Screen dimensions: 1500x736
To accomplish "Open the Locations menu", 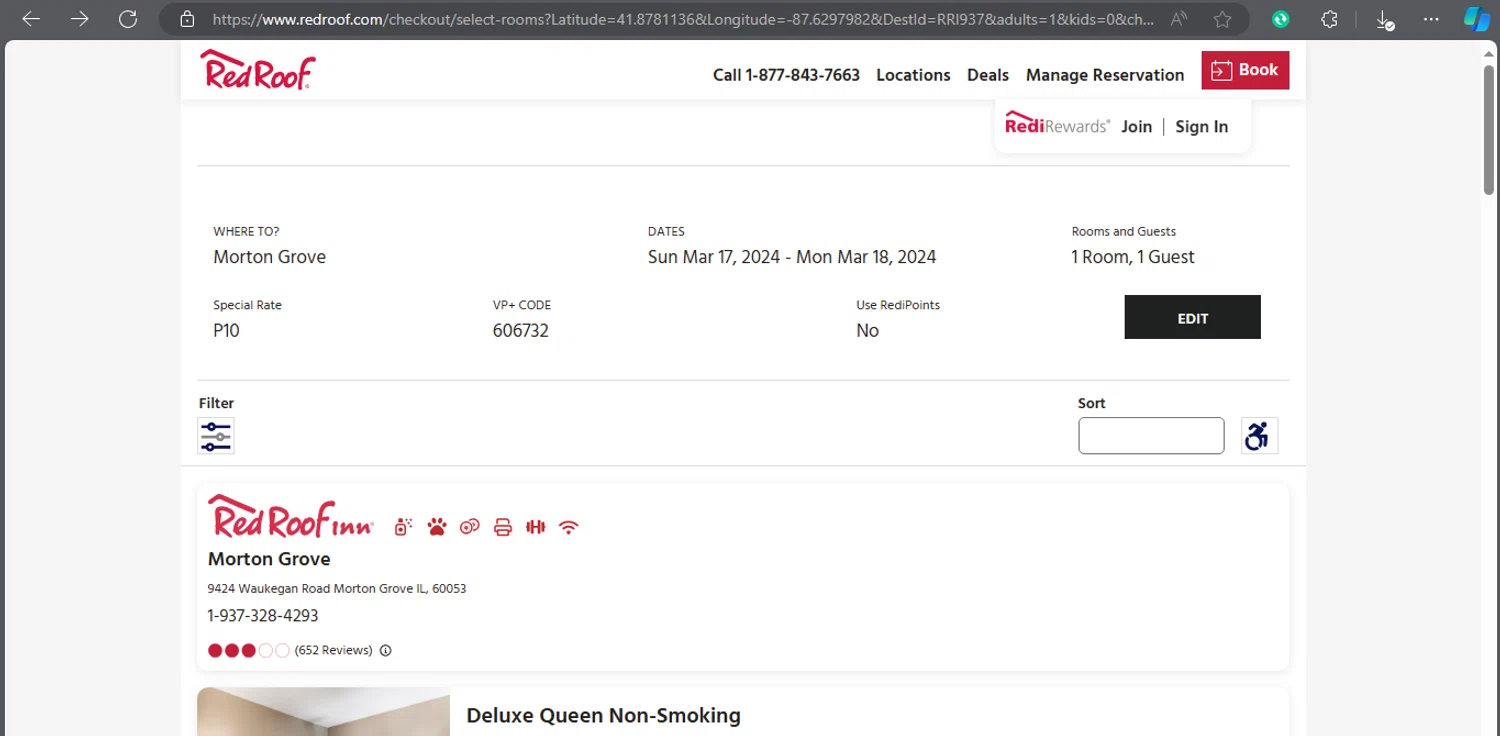I will 913,75.
